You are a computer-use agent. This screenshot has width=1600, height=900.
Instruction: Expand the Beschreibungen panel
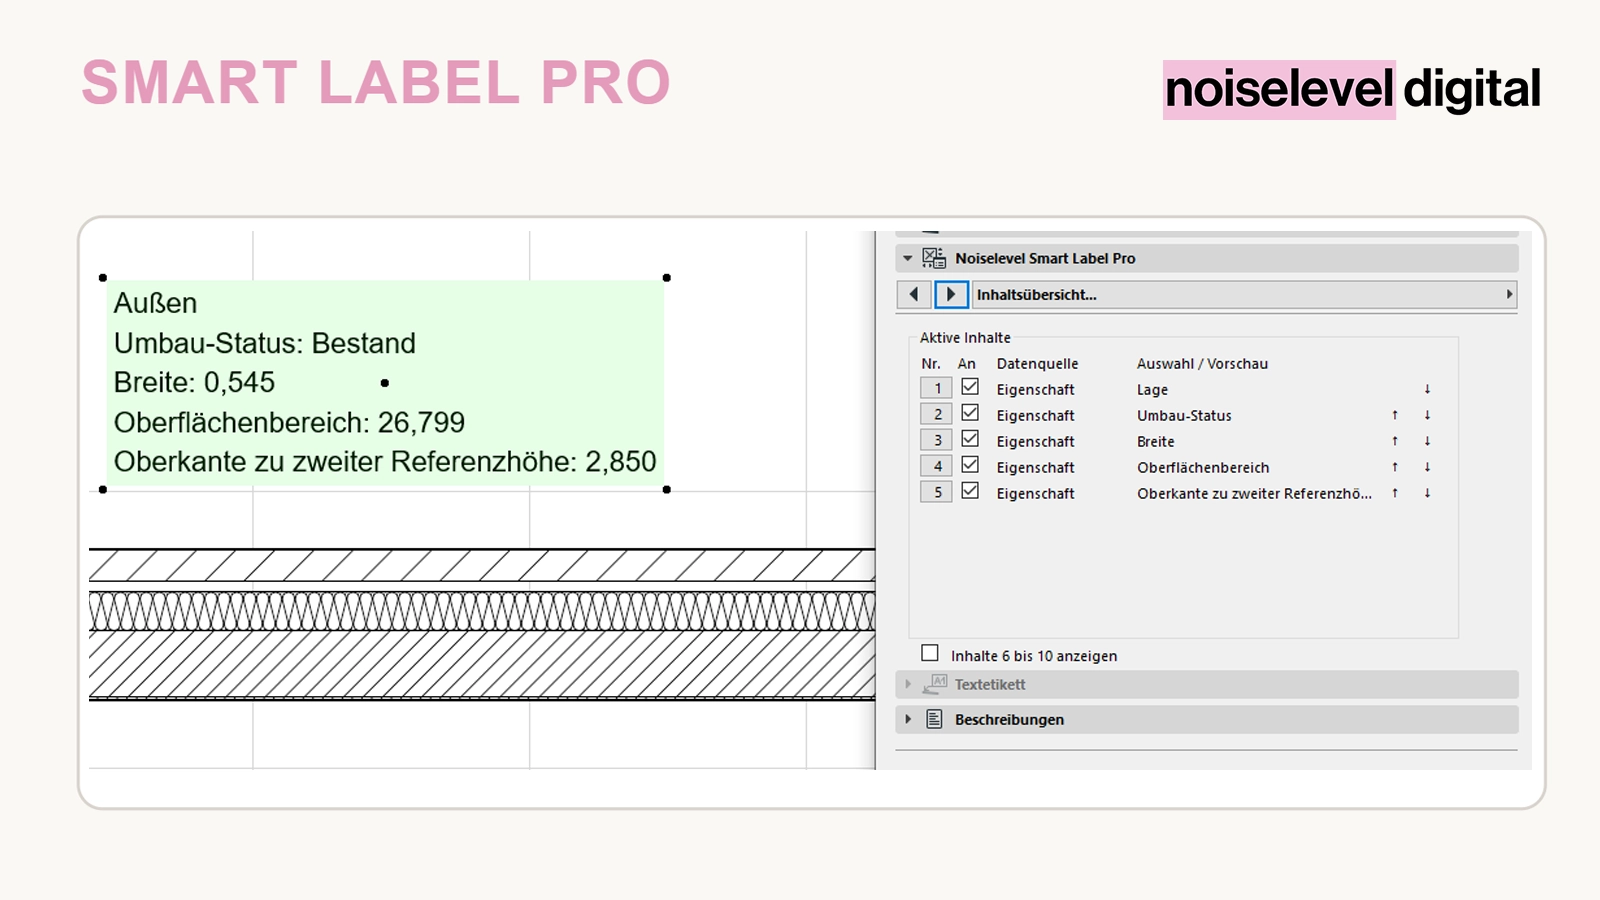pyautogui.click(x=908, y=719)
